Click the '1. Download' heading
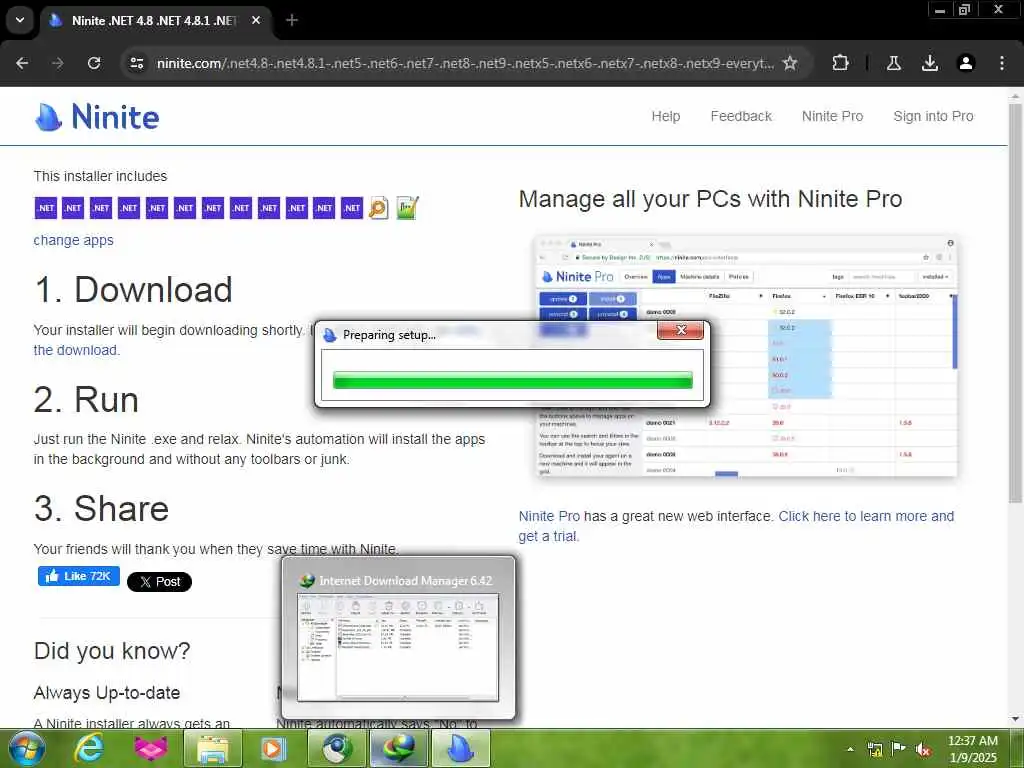The width and height of the screenshot is (1024, 768). 133,289
